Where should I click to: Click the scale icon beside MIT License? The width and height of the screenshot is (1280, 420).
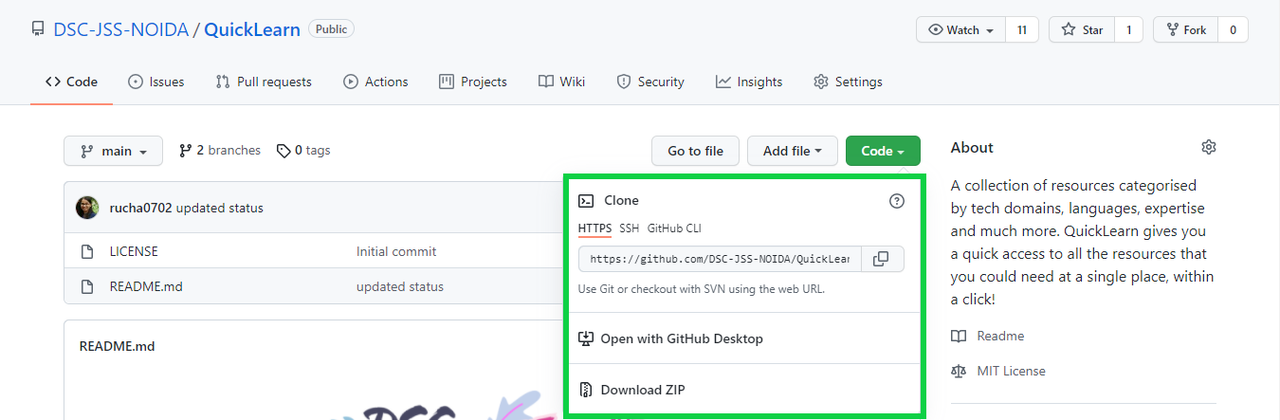(959, 371)
